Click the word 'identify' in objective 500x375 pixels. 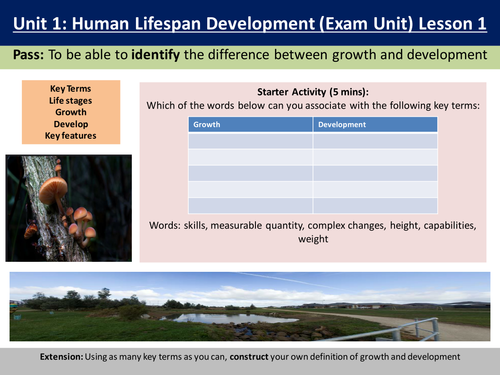(155, 55)
